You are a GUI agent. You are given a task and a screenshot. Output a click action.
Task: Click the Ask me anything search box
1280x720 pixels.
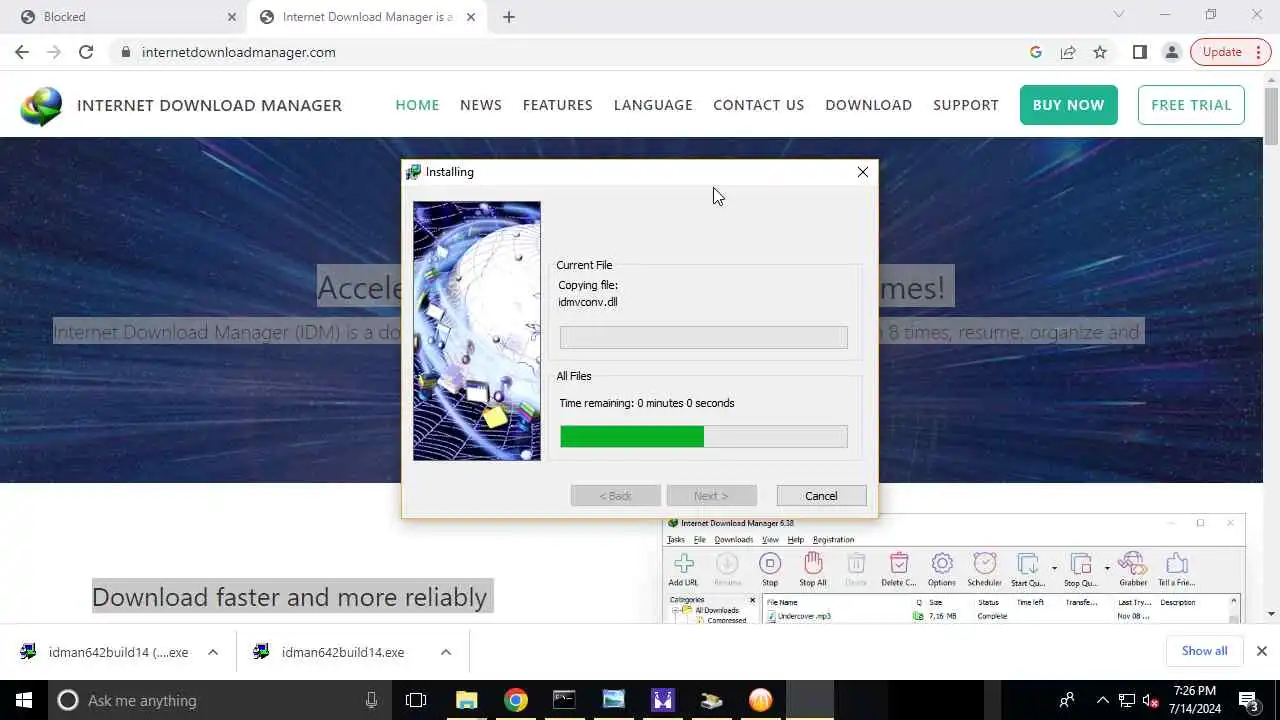pos(218,700)
